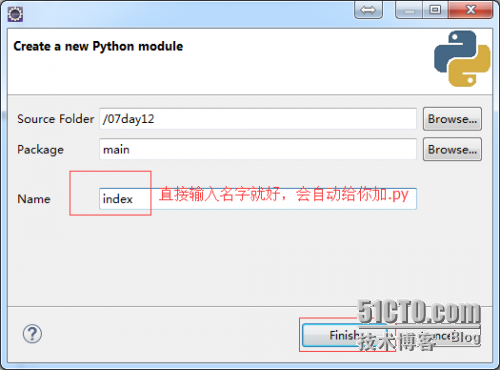The height and width of the screenshot is (370, 500).
Task: Maximize the dialog window
Action: tap(435, 10)
